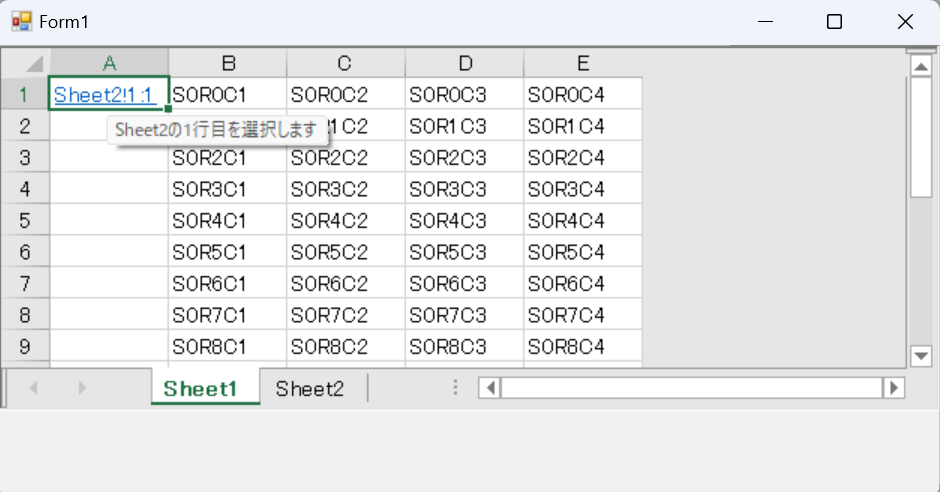The width and height of the screenshot is (940, 492).
Task: Select cell containing S0R7C4
Action: point(583,315)
